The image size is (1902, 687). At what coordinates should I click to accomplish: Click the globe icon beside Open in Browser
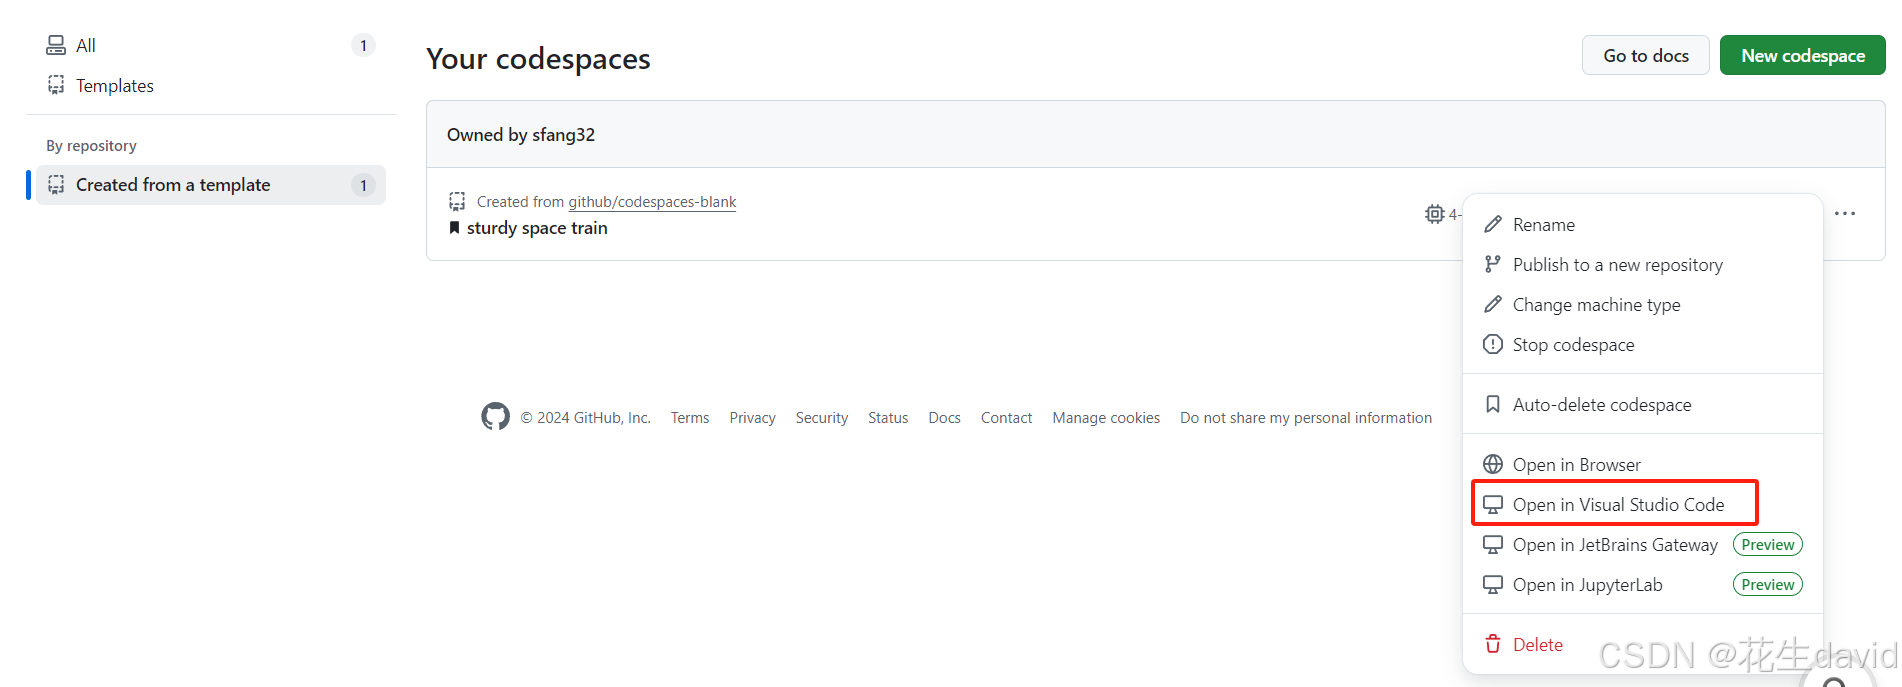click(1493, 464)
